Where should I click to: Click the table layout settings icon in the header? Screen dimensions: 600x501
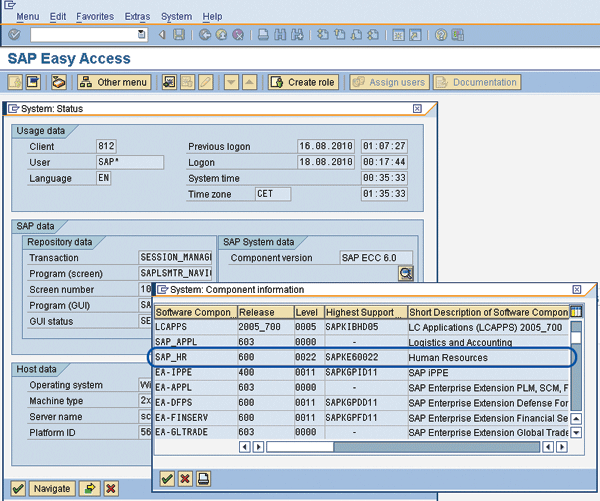coord(575,311)
